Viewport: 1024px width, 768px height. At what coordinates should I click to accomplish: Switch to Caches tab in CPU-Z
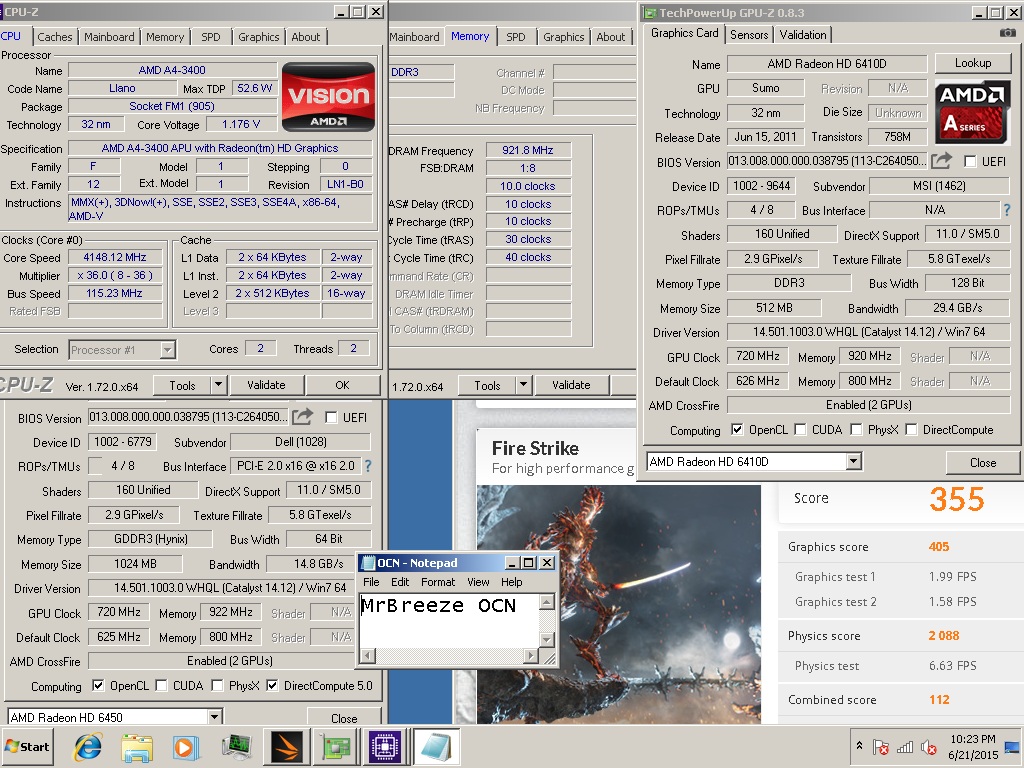pyautogui.click(x=55, y=37)
